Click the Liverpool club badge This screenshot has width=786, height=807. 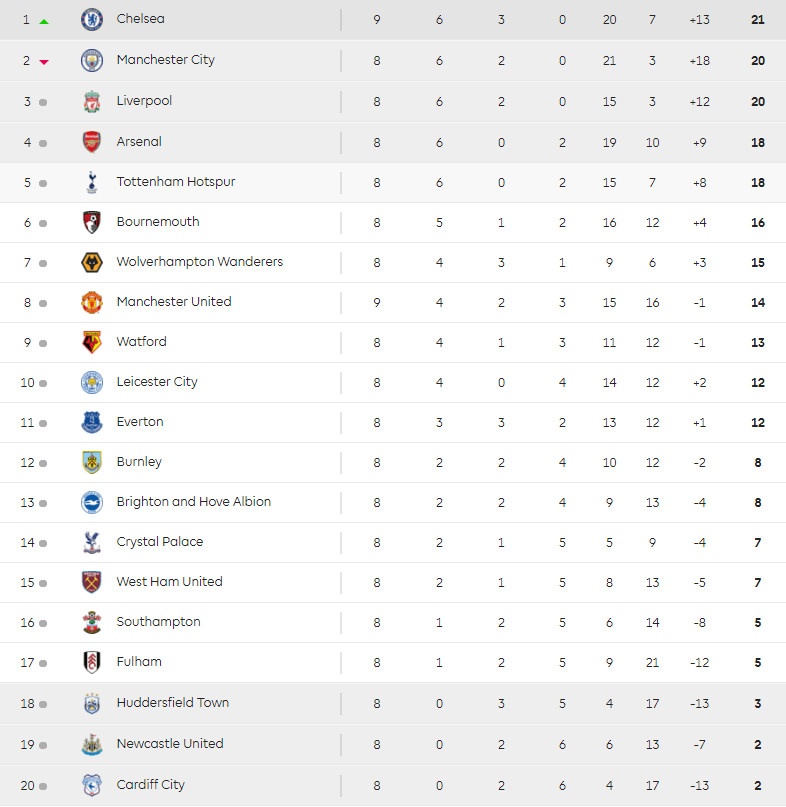click(92, 101)
